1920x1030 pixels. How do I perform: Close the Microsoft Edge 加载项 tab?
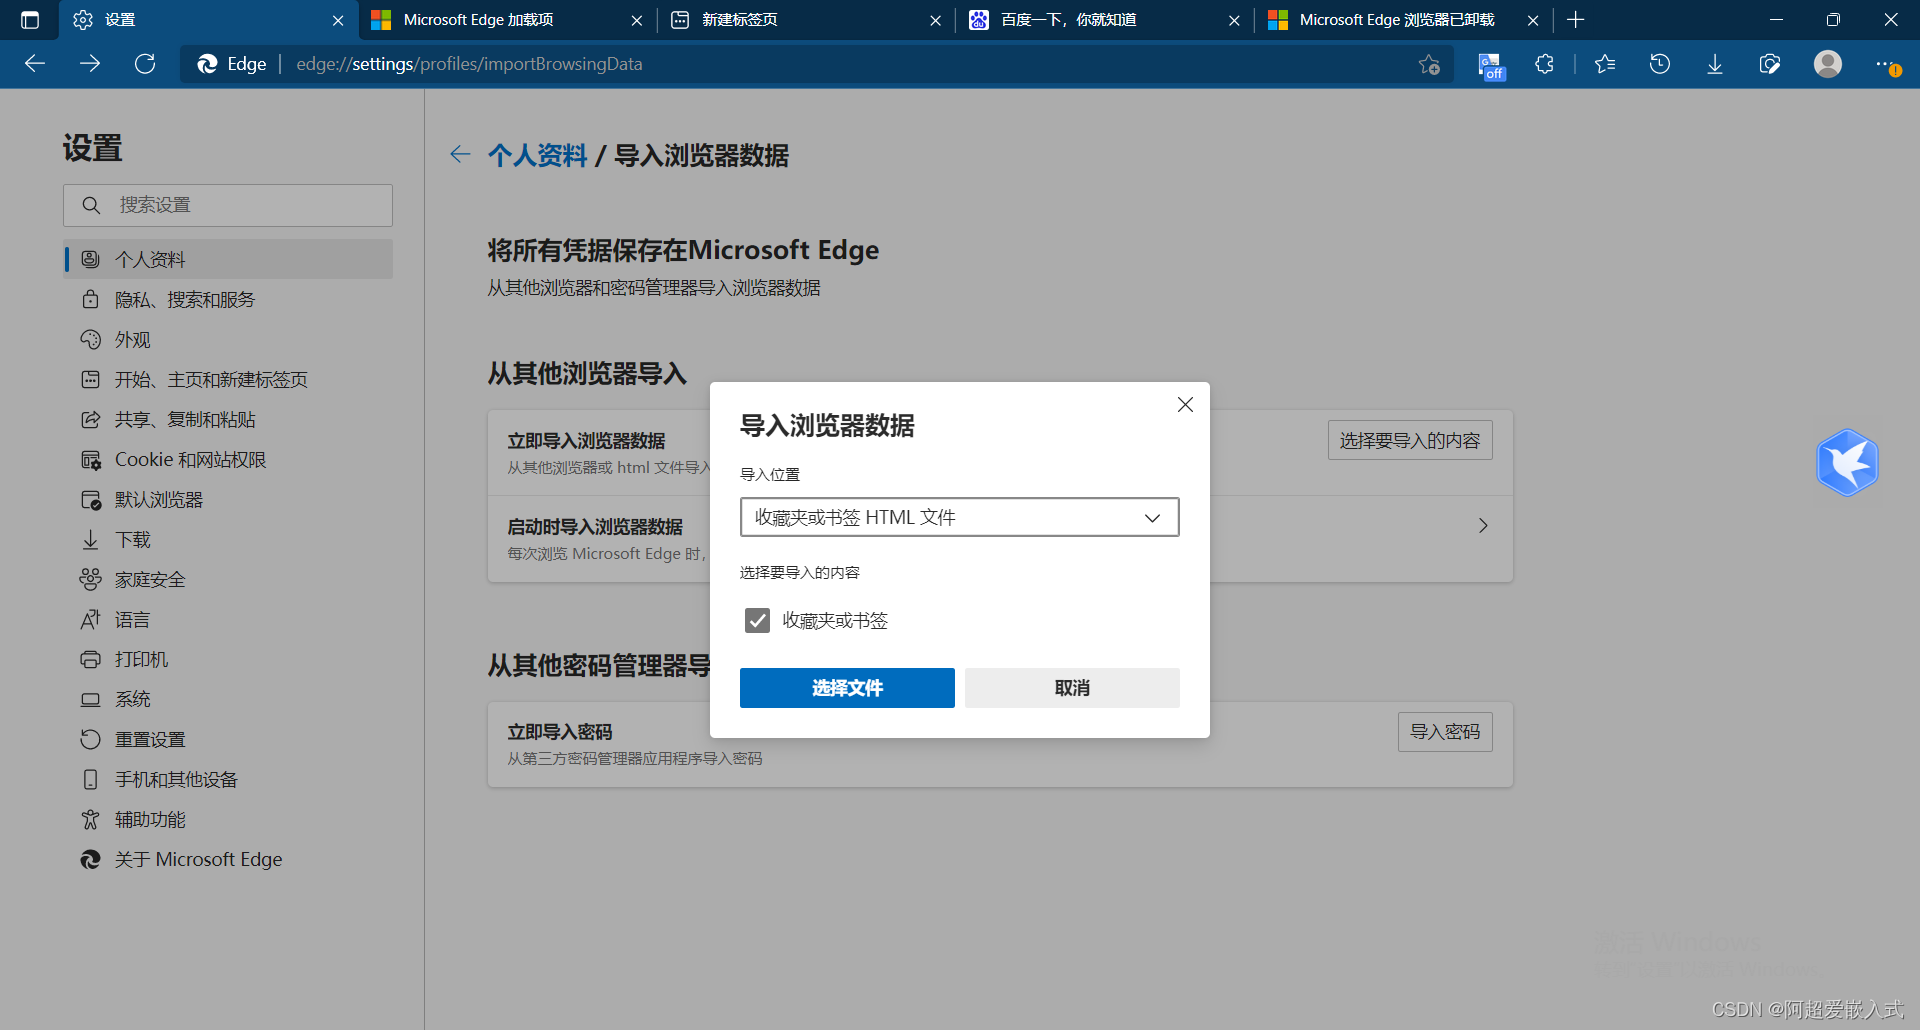(637, 20)
